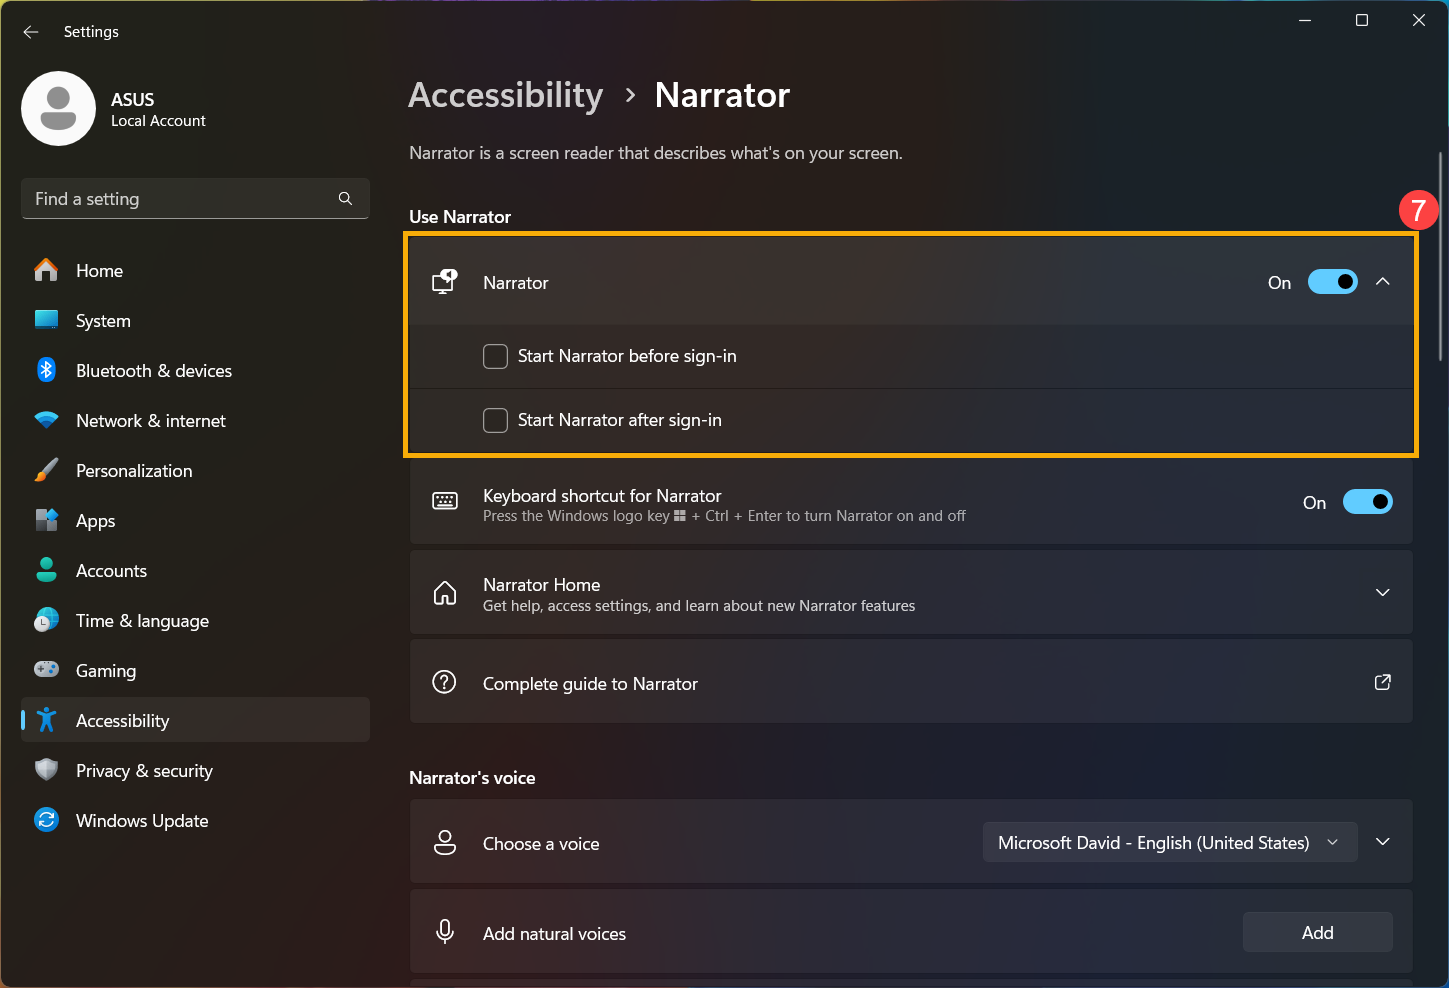The height and width of the screenshot is (988, 1449).
Task: Click the vertical scrollbar on the right
Action: pos(1441,256)
